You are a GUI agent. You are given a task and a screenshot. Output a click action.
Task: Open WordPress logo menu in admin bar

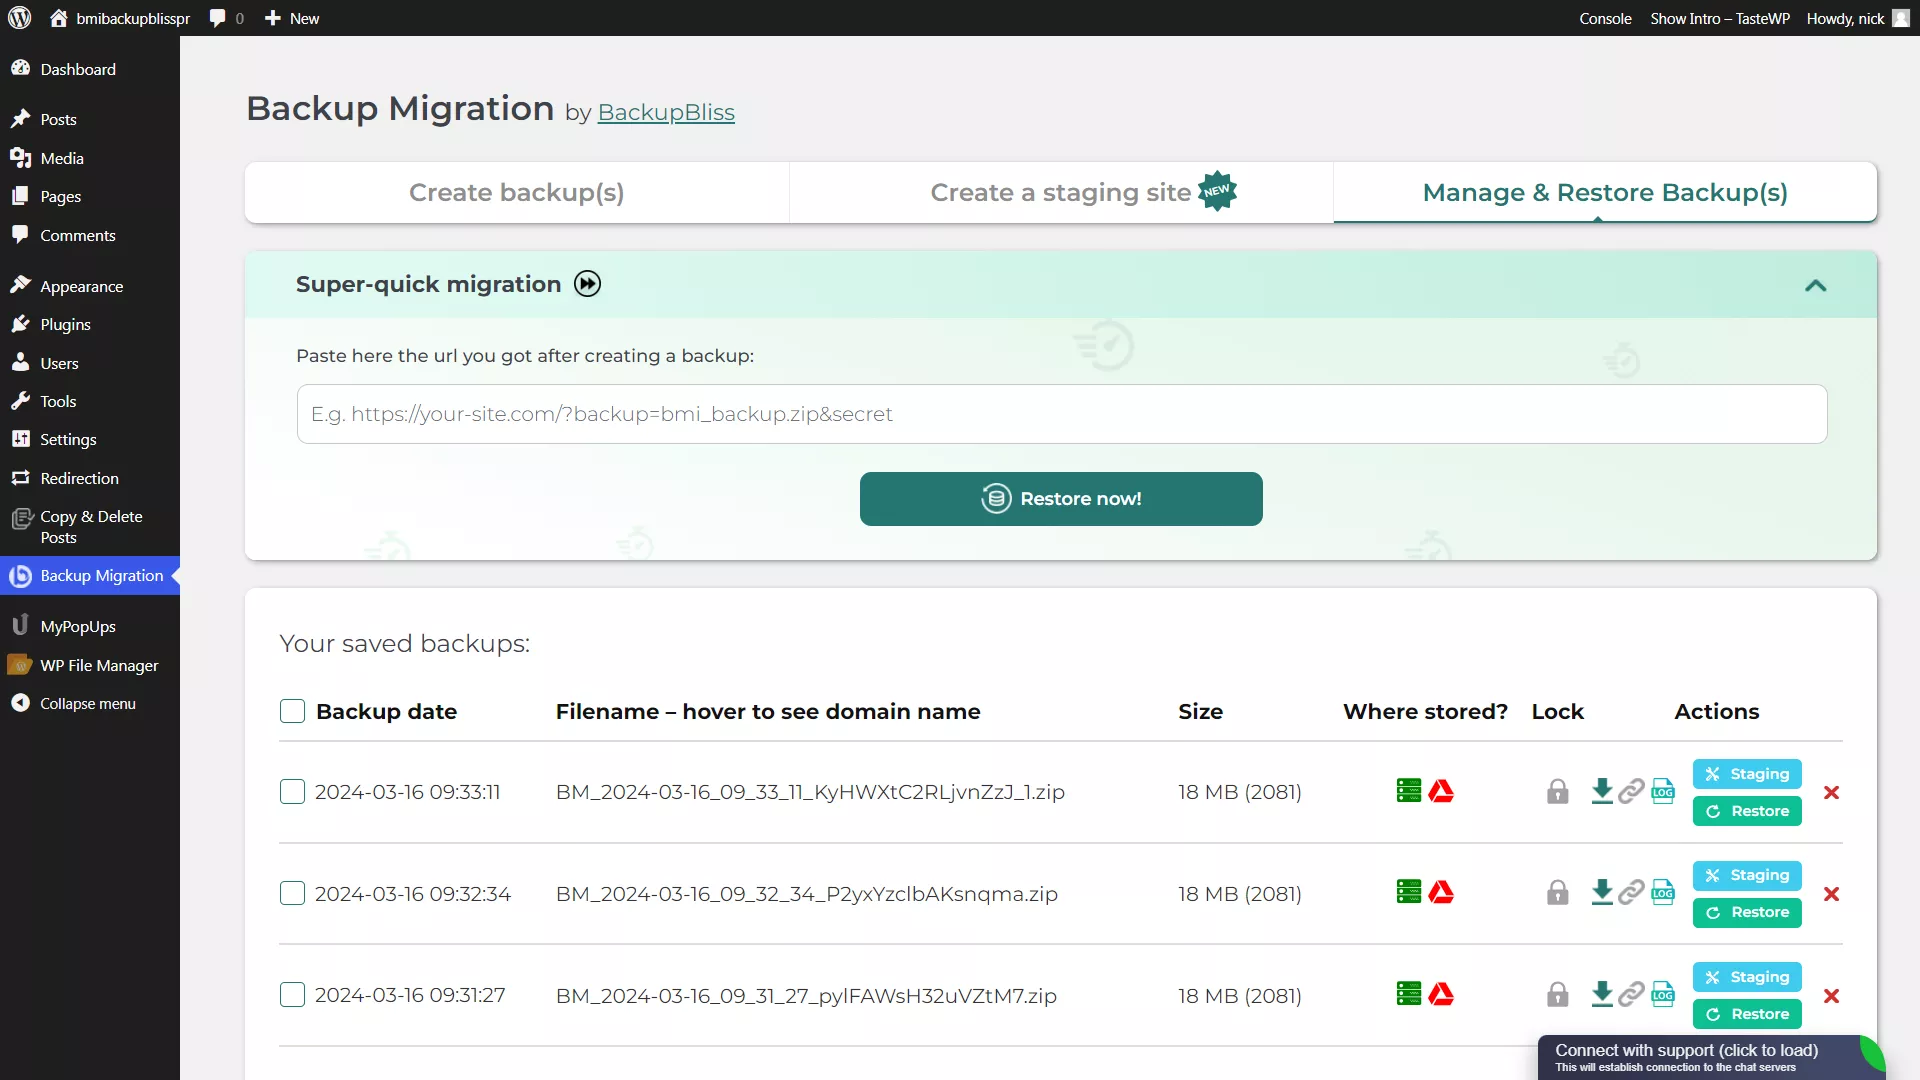[20, 18]
